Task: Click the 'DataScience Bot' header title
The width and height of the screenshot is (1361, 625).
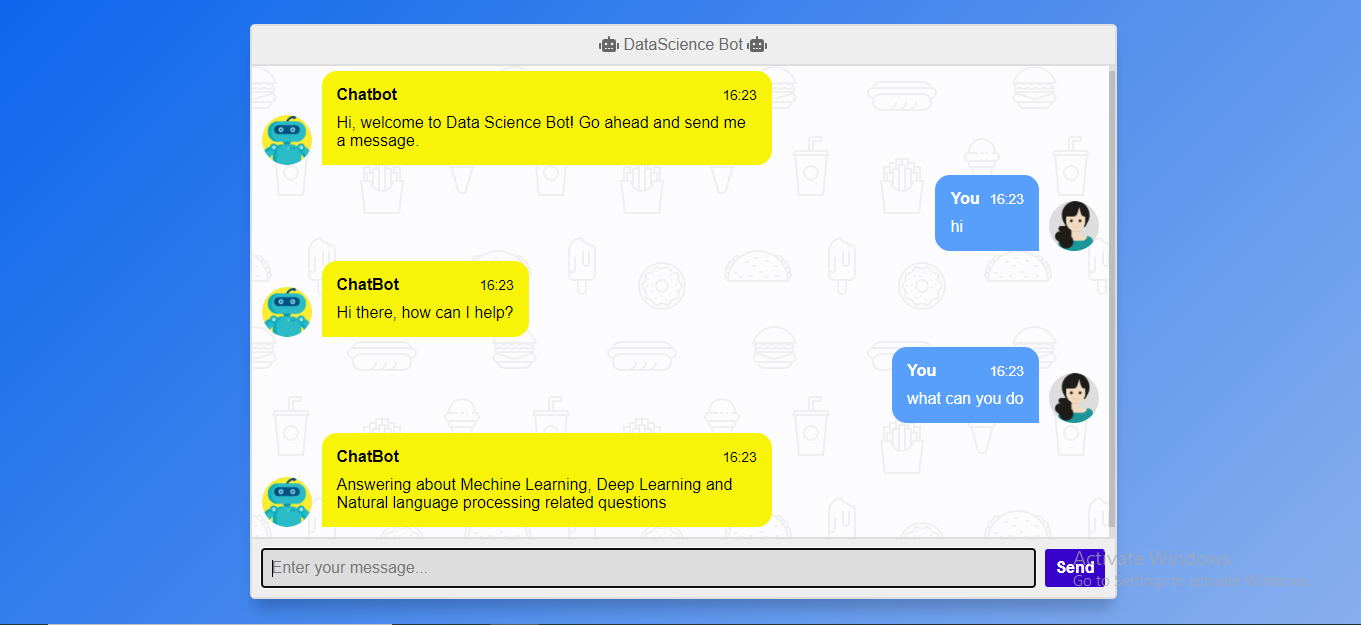Action: (x=684, y=45)
